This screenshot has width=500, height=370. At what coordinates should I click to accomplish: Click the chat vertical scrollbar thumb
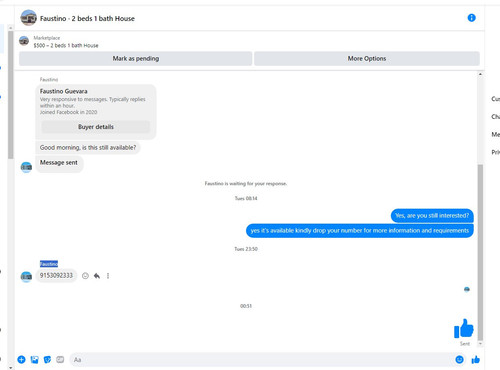point(480,252)
